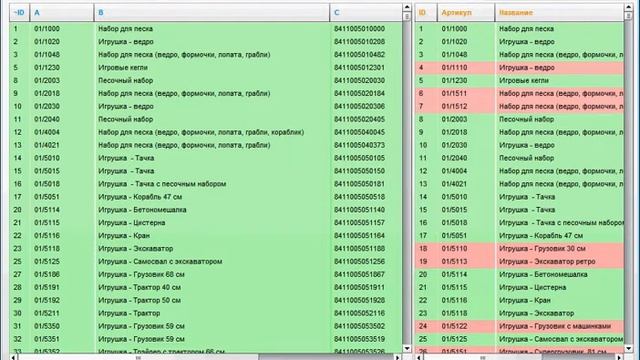Viewport: 640px width, 360px height.
Task: Select right table cell 01/1020
Action: click(x=454, y=42)
